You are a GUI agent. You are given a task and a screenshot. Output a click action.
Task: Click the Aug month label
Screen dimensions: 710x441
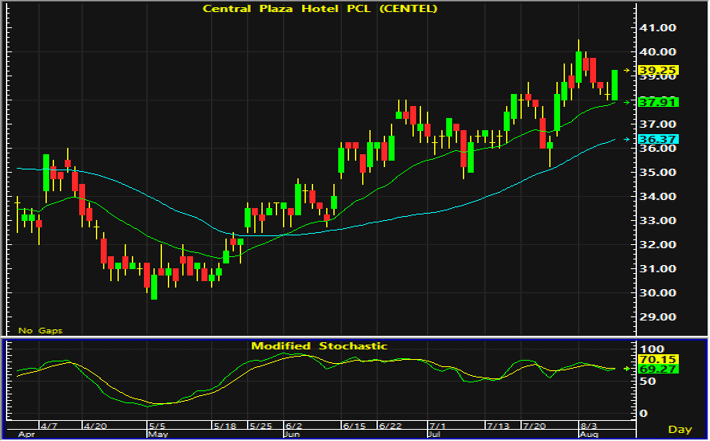[589, 434]
